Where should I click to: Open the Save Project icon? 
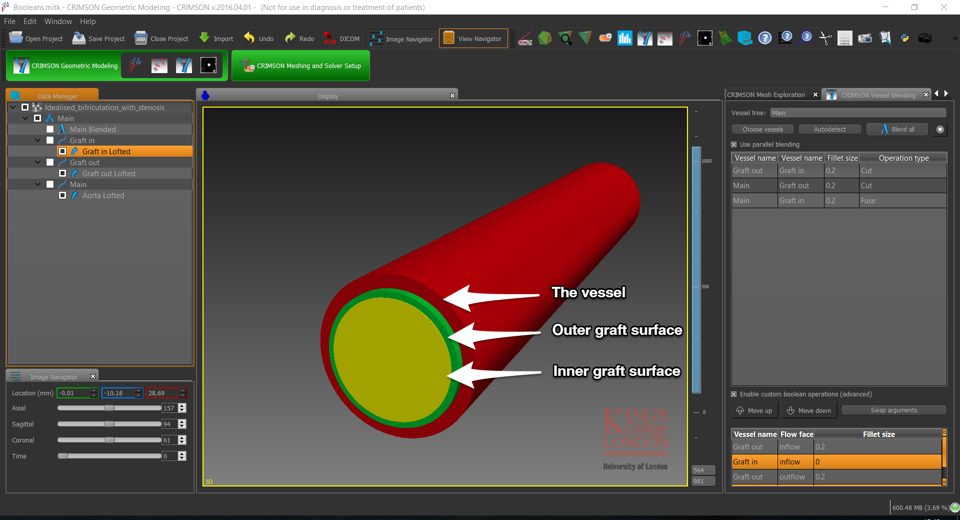(x=78, y=38)
